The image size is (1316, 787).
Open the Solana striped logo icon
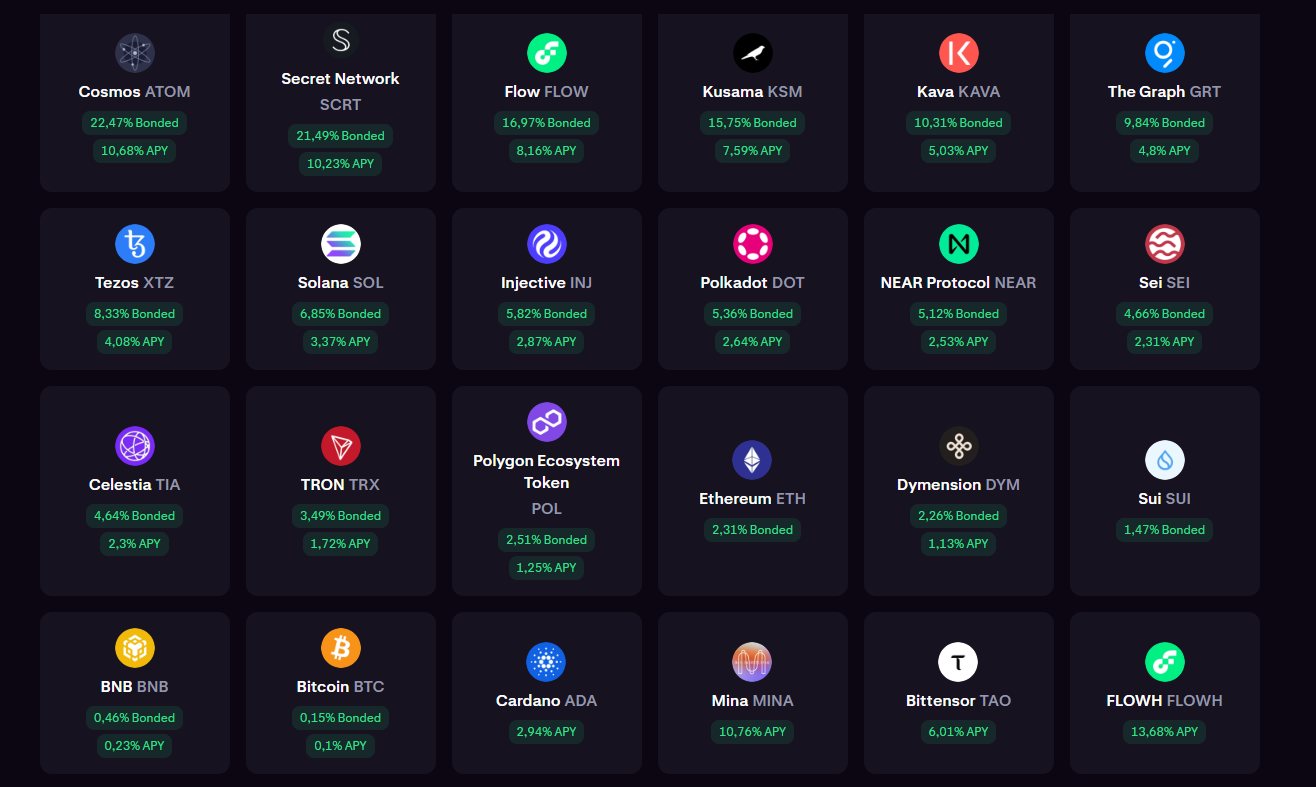click(340, 244)
